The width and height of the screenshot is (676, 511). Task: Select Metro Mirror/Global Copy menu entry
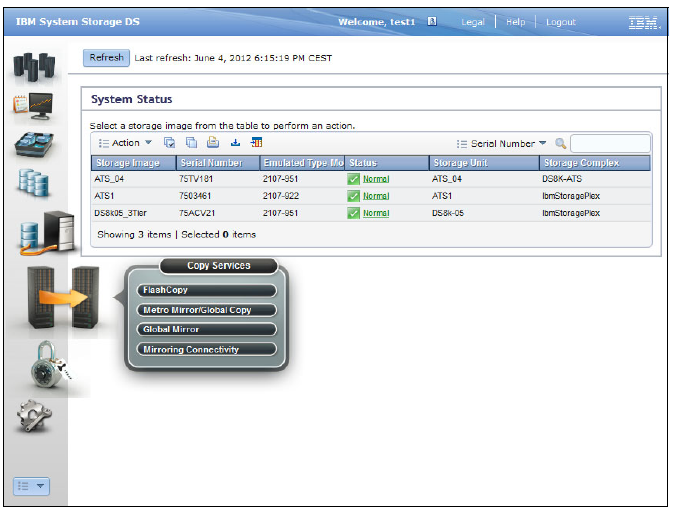[x=207, y=310]
